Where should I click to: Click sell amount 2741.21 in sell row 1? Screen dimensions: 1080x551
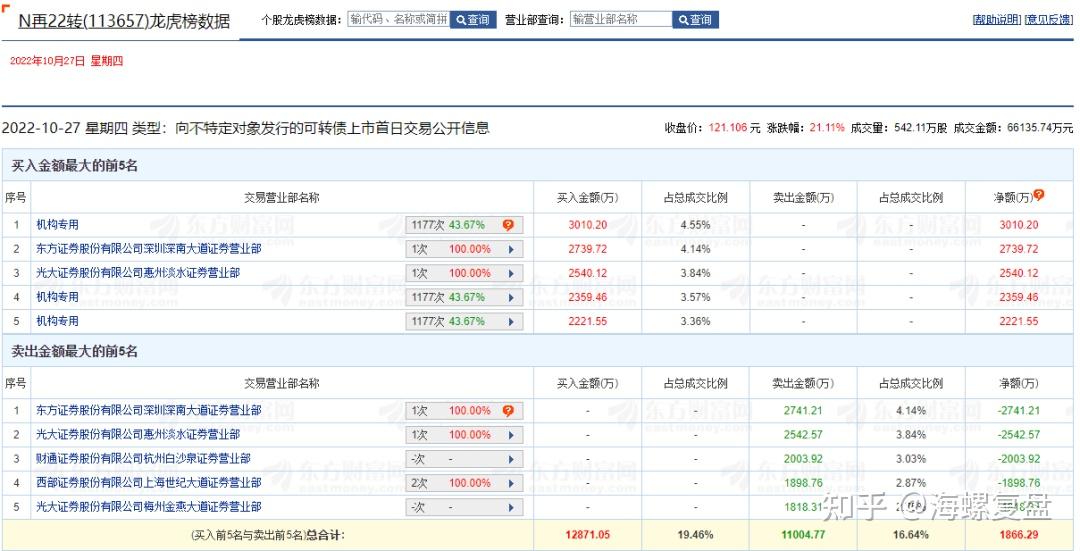(803, 411)
